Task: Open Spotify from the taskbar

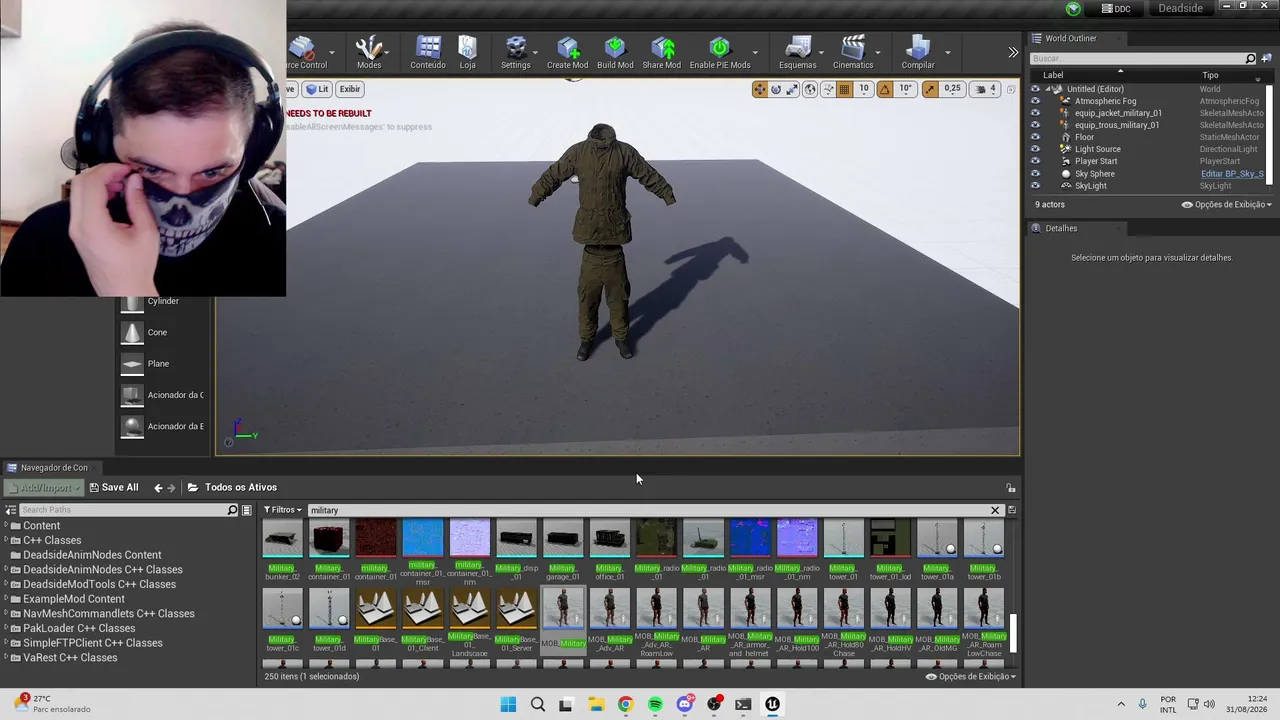Action: click(655, 704)
